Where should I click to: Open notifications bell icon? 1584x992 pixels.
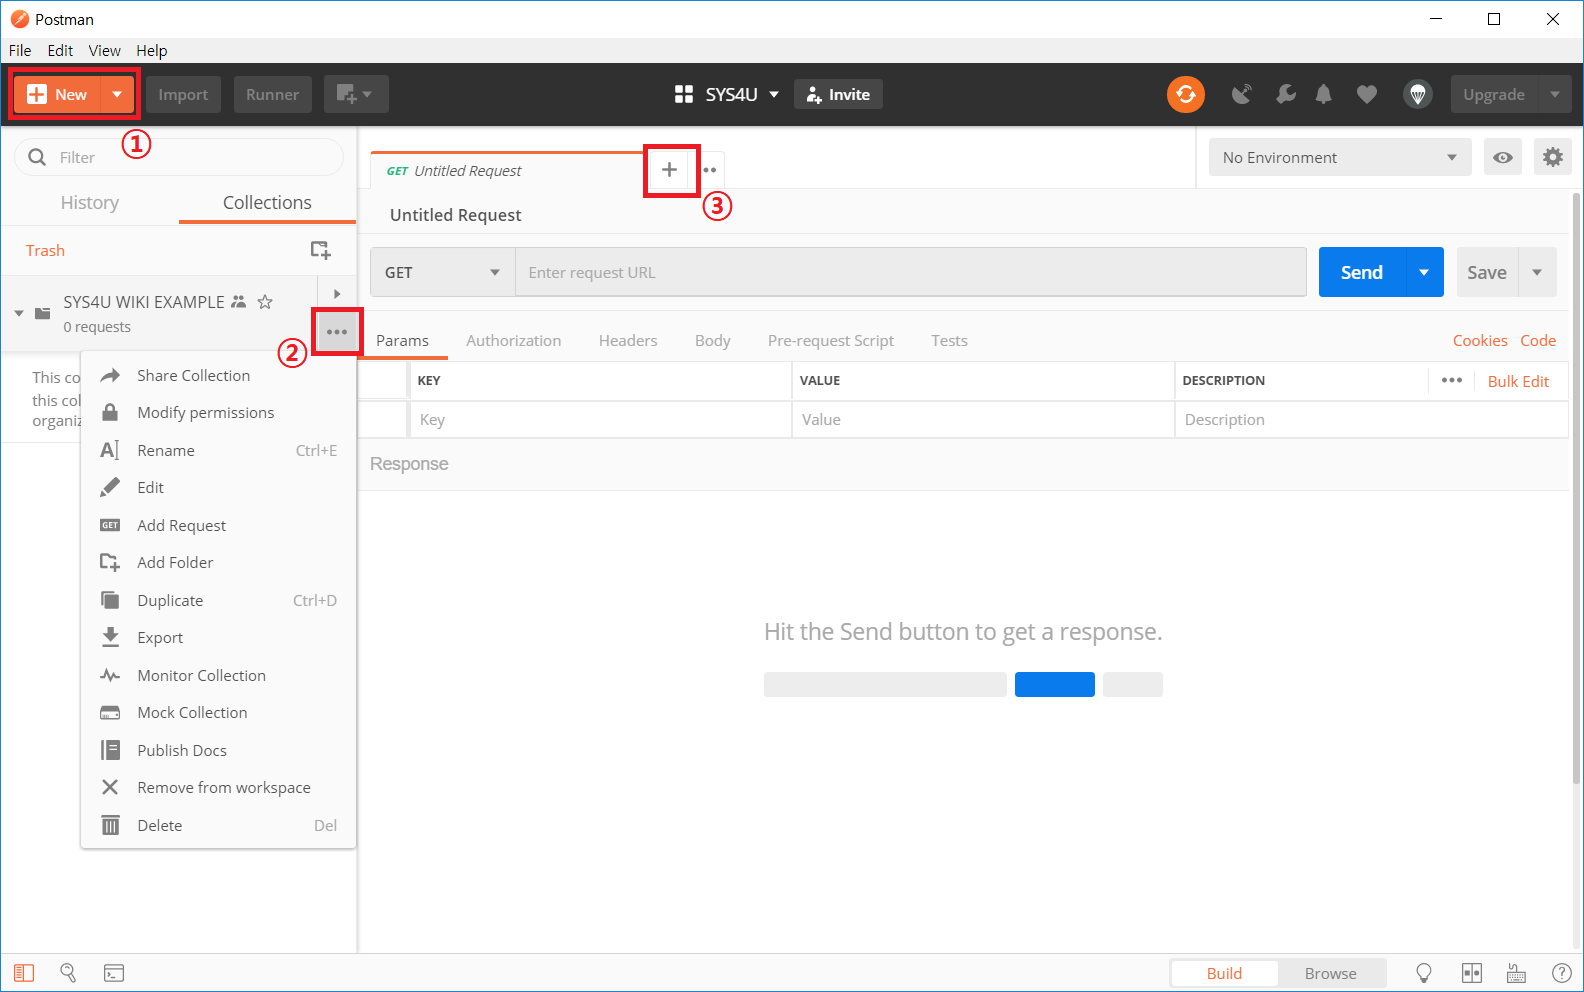[x=1323, y=94]
